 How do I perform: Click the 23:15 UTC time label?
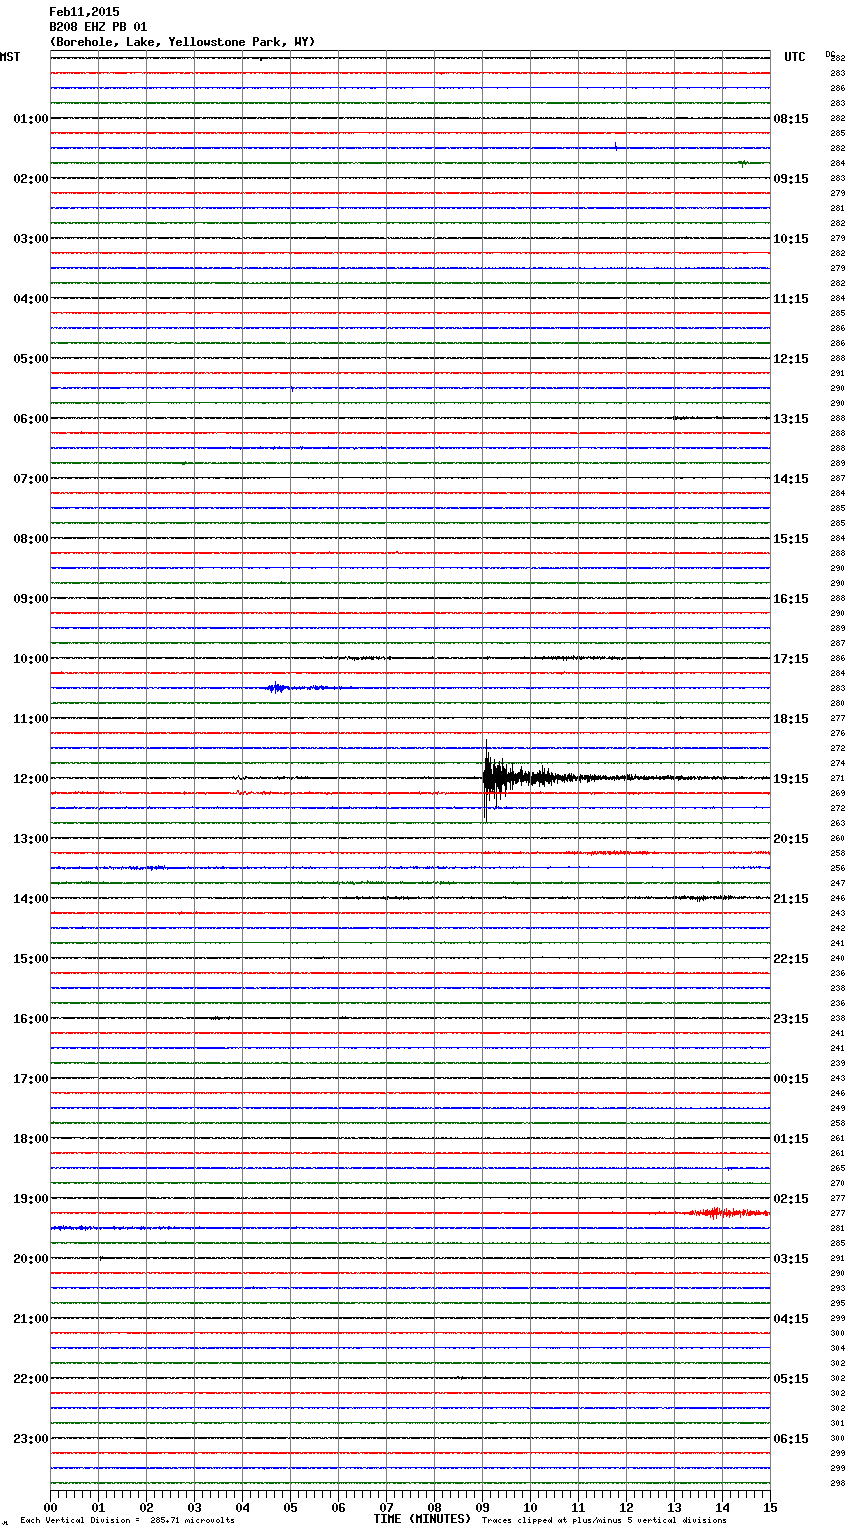coord(791,1019)
